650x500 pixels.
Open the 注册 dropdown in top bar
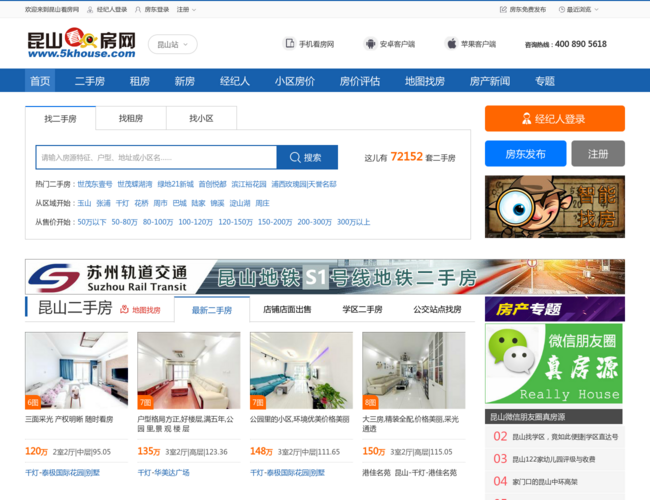click(x=185, y=9)
